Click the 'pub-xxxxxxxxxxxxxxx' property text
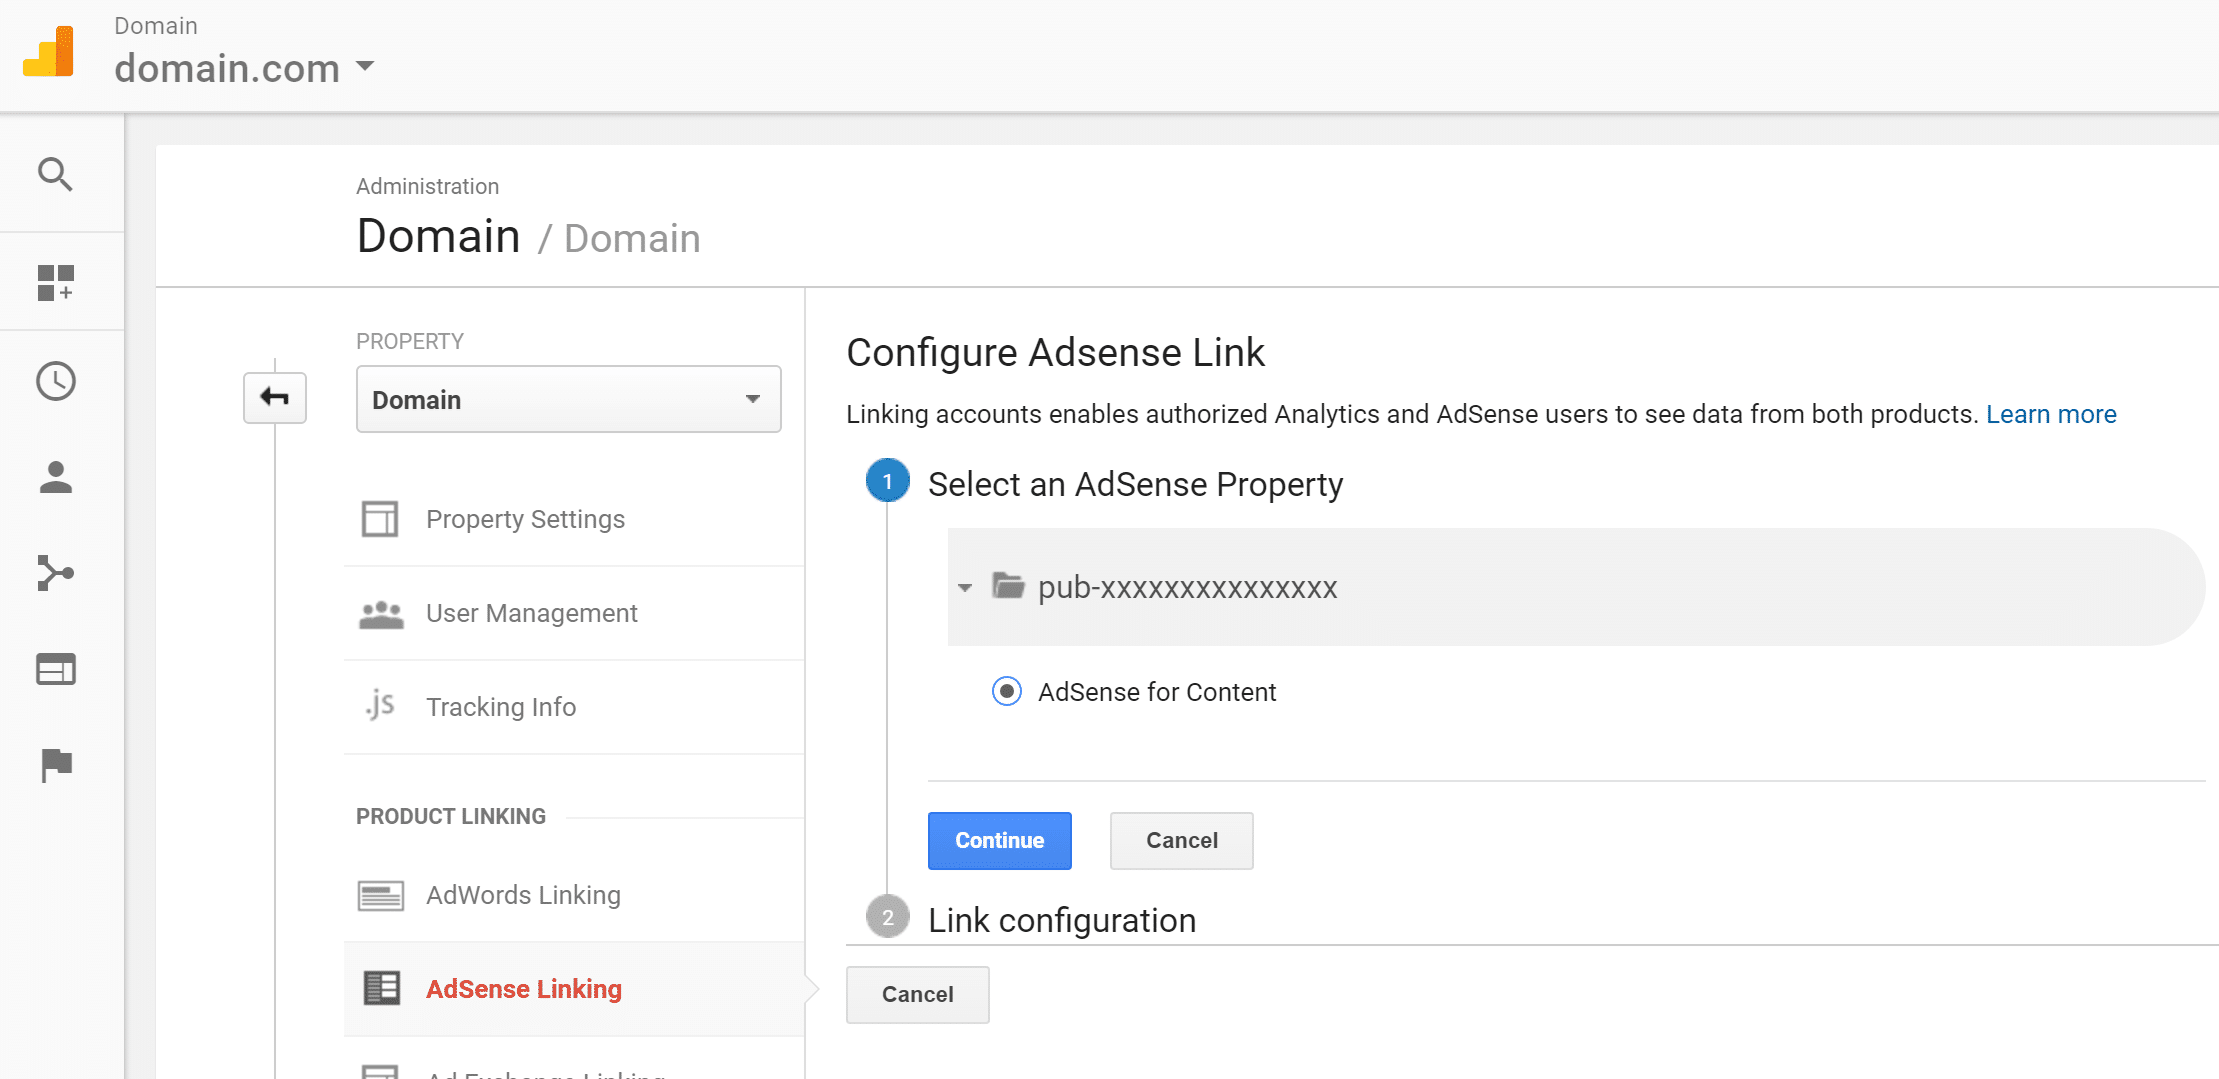Image resolution: width=2219 pixels, height=1079 pixels. coord(1187,587)
